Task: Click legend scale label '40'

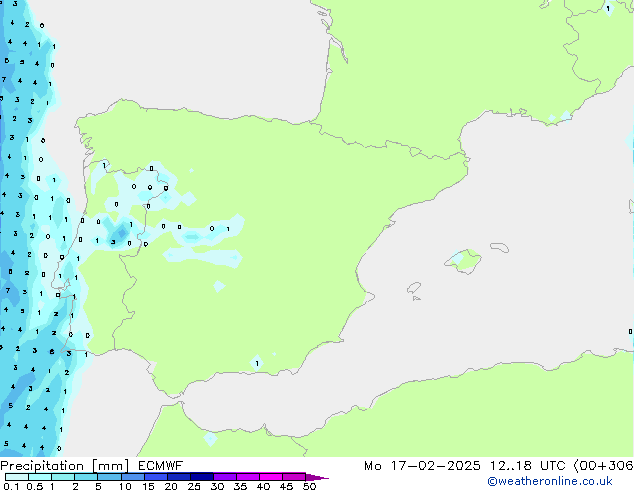Action: point(263,486)
